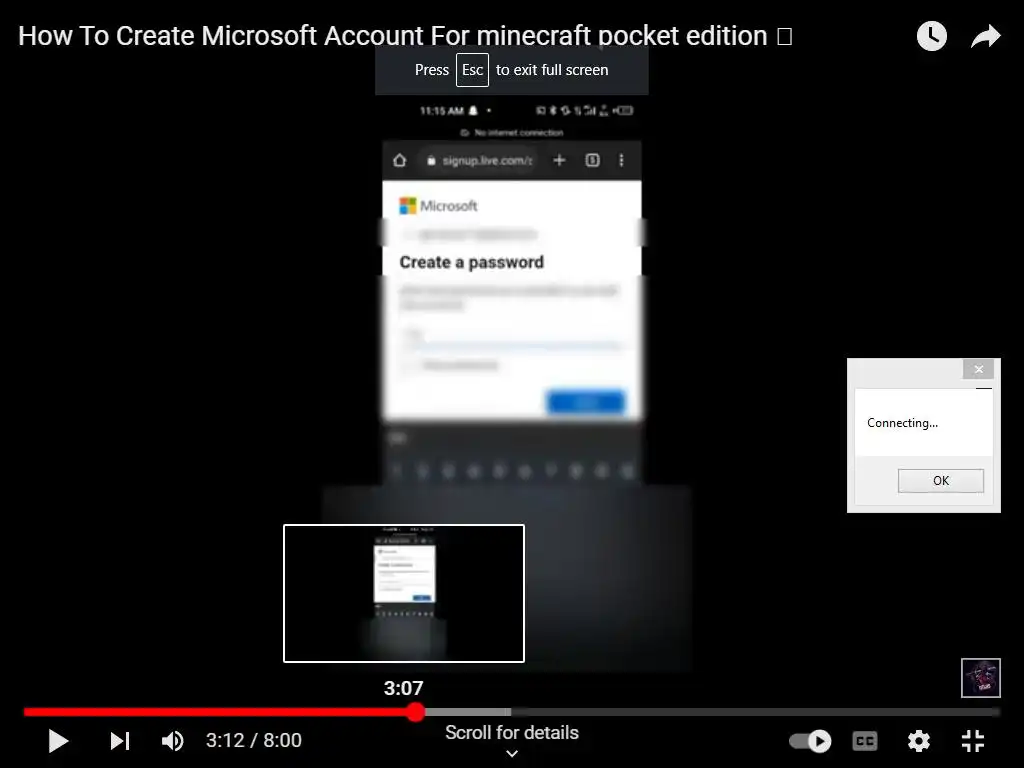Viewport: 1024px width, 768px height.
Task: Click the Create a password heading
Action: (x=472, y=263)
